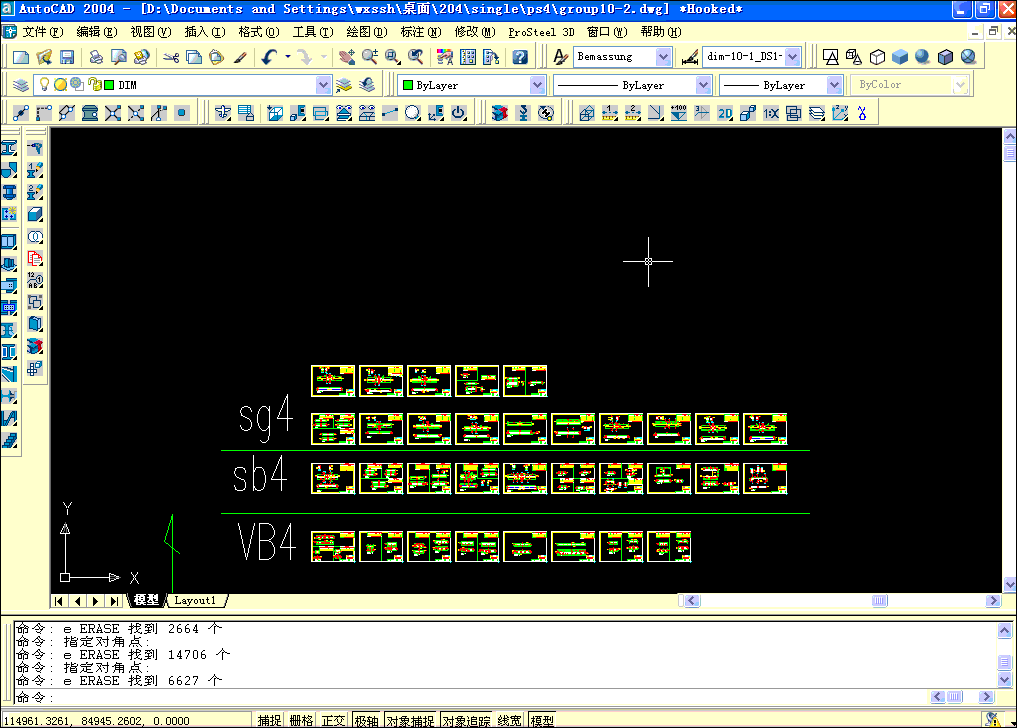Open the 绘图(D) menu
The width and height of the screenshot is (1017, 728).
(366, 32)
